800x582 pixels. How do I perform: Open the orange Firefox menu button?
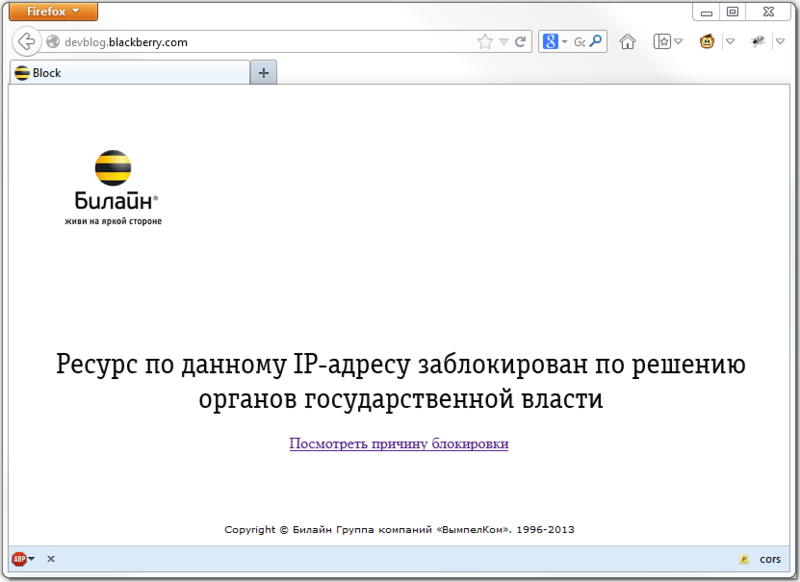click(53, 11)
